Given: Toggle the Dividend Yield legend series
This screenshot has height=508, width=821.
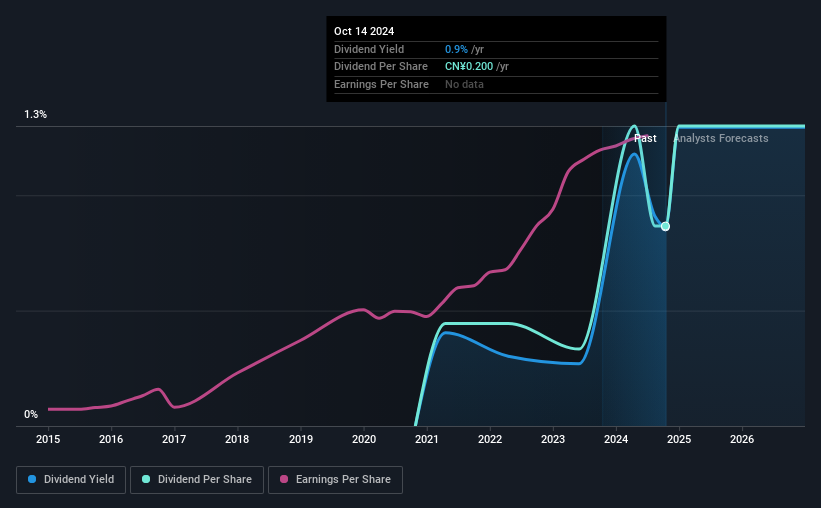Looking at the screenshot, I should pyautogui.click(x=71, y=480).
